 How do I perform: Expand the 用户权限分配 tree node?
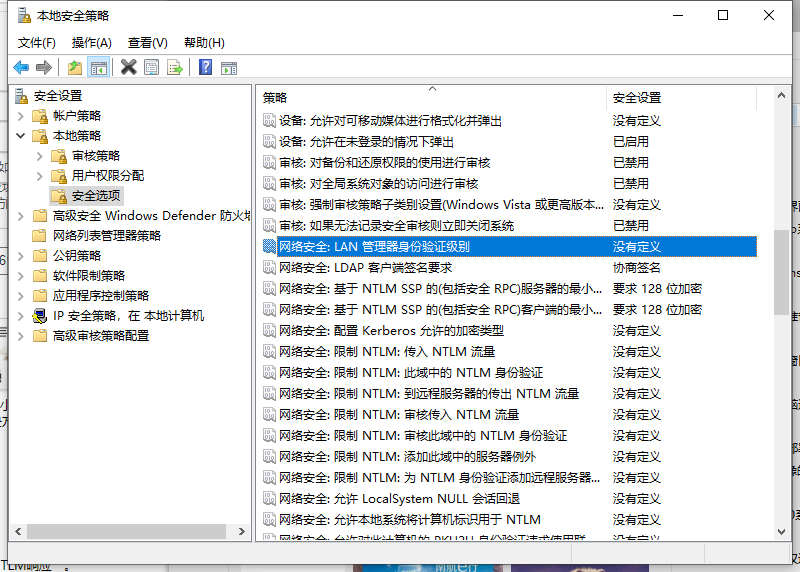[40, 176]
